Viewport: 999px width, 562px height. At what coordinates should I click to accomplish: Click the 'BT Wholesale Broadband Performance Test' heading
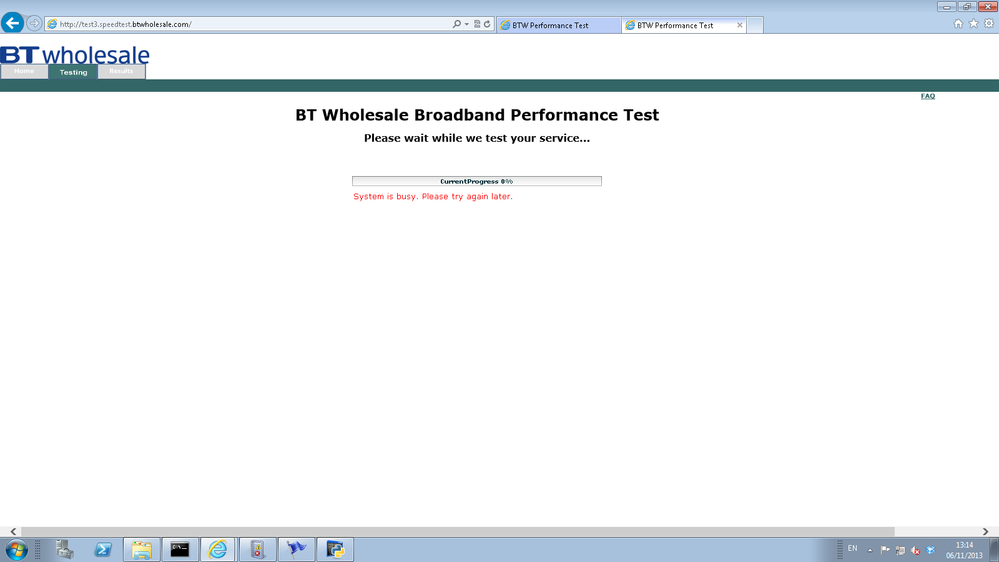477,115
